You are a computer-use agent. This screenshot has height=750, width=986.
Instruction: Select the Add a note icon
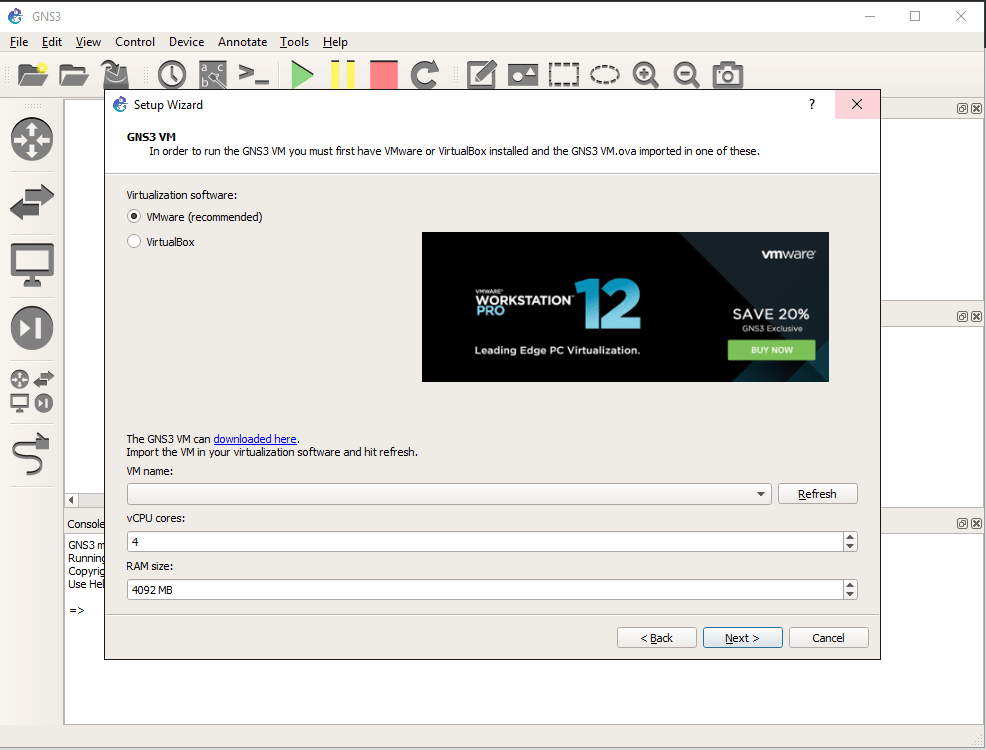[x=482, y=75]
